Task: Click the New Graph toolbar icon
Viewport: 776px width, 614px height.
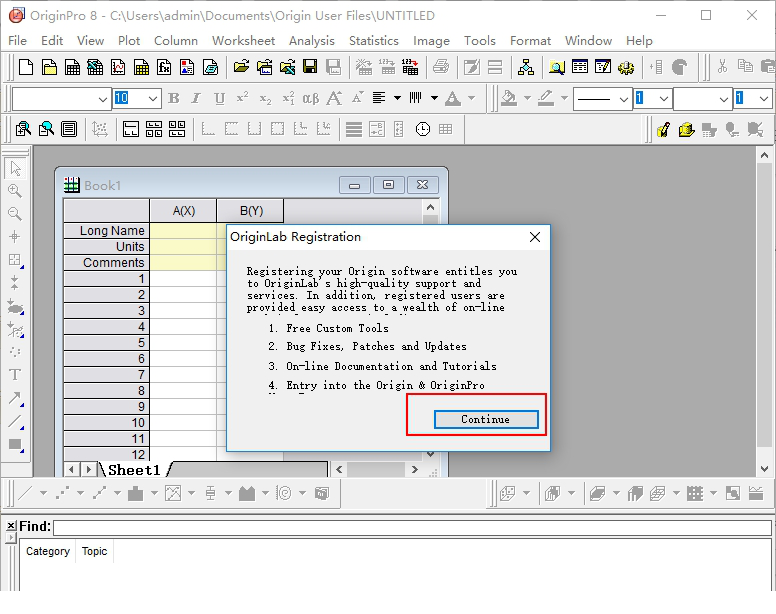Action: tap(118, 67)
